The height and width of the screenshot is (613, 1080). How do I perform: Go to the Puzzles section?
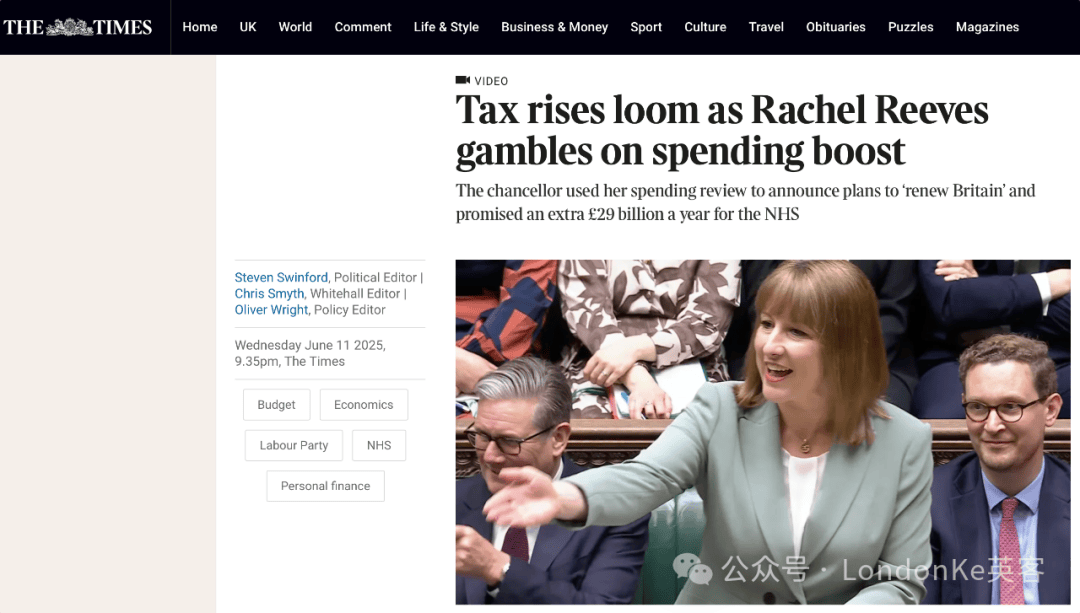pyautogui.click(x=911, y=27)
